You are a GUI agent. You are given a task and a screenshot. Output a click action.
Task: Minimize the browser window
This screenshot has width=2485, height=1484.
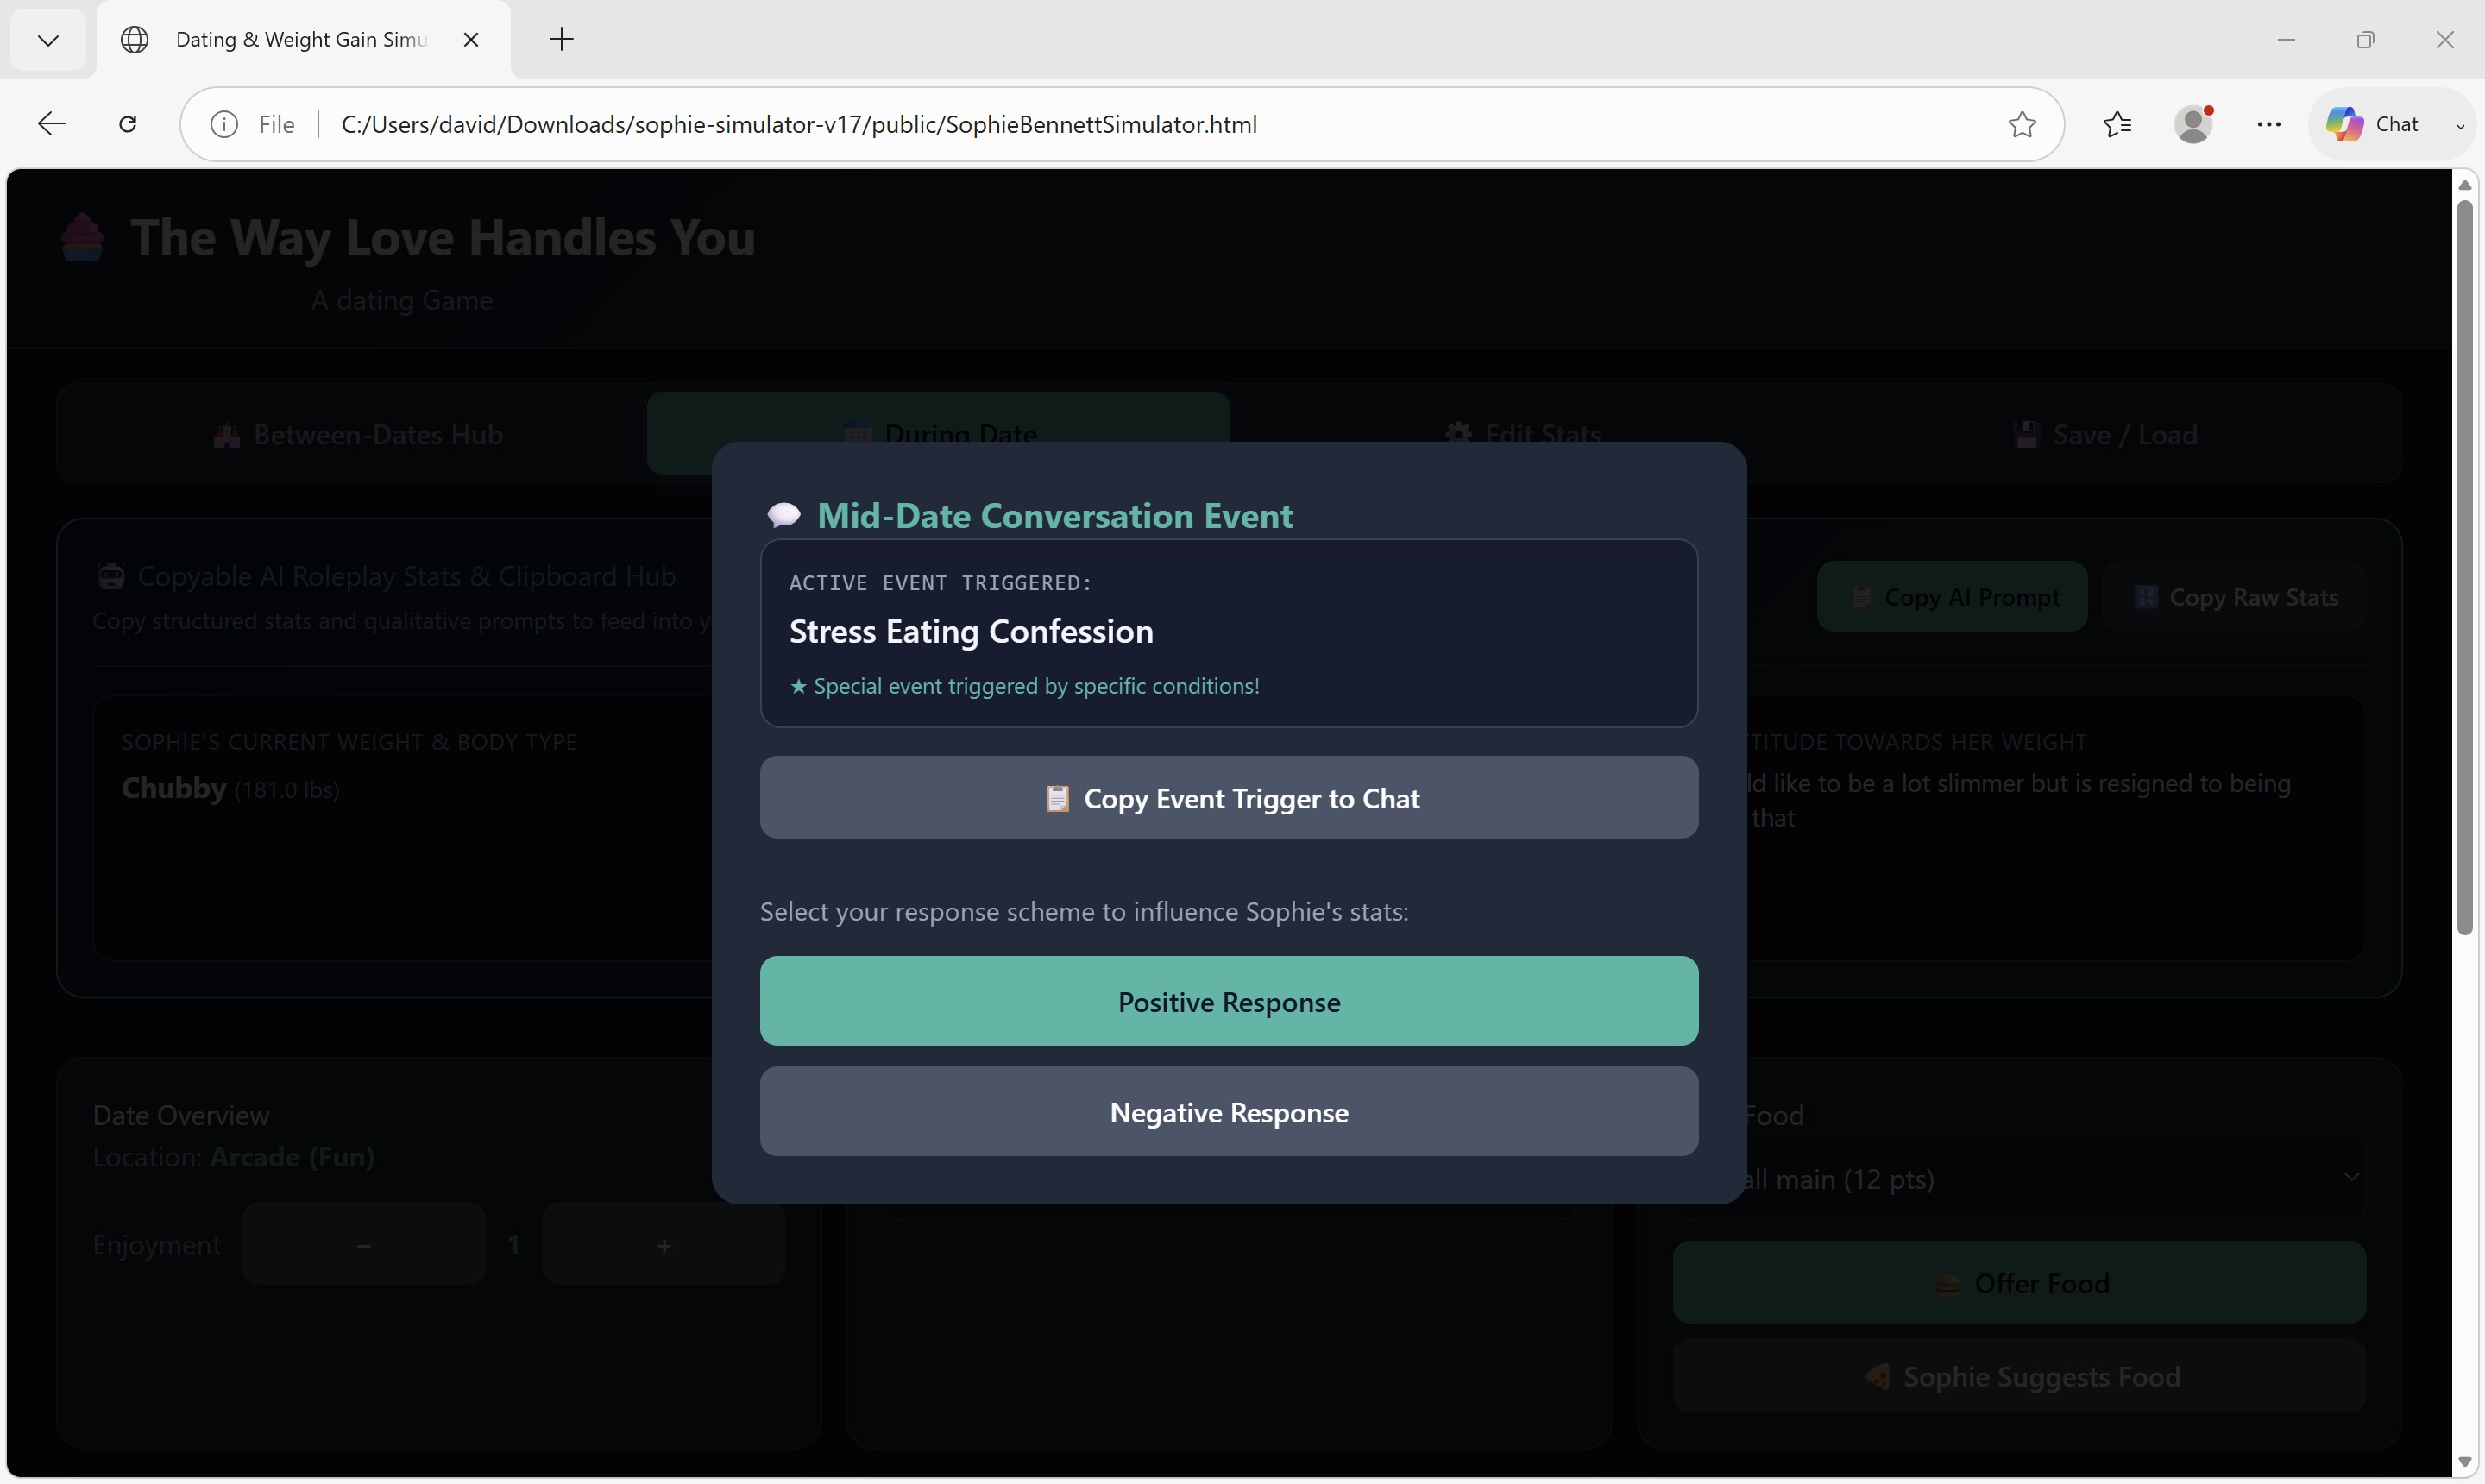click(x=2286, y=40)
